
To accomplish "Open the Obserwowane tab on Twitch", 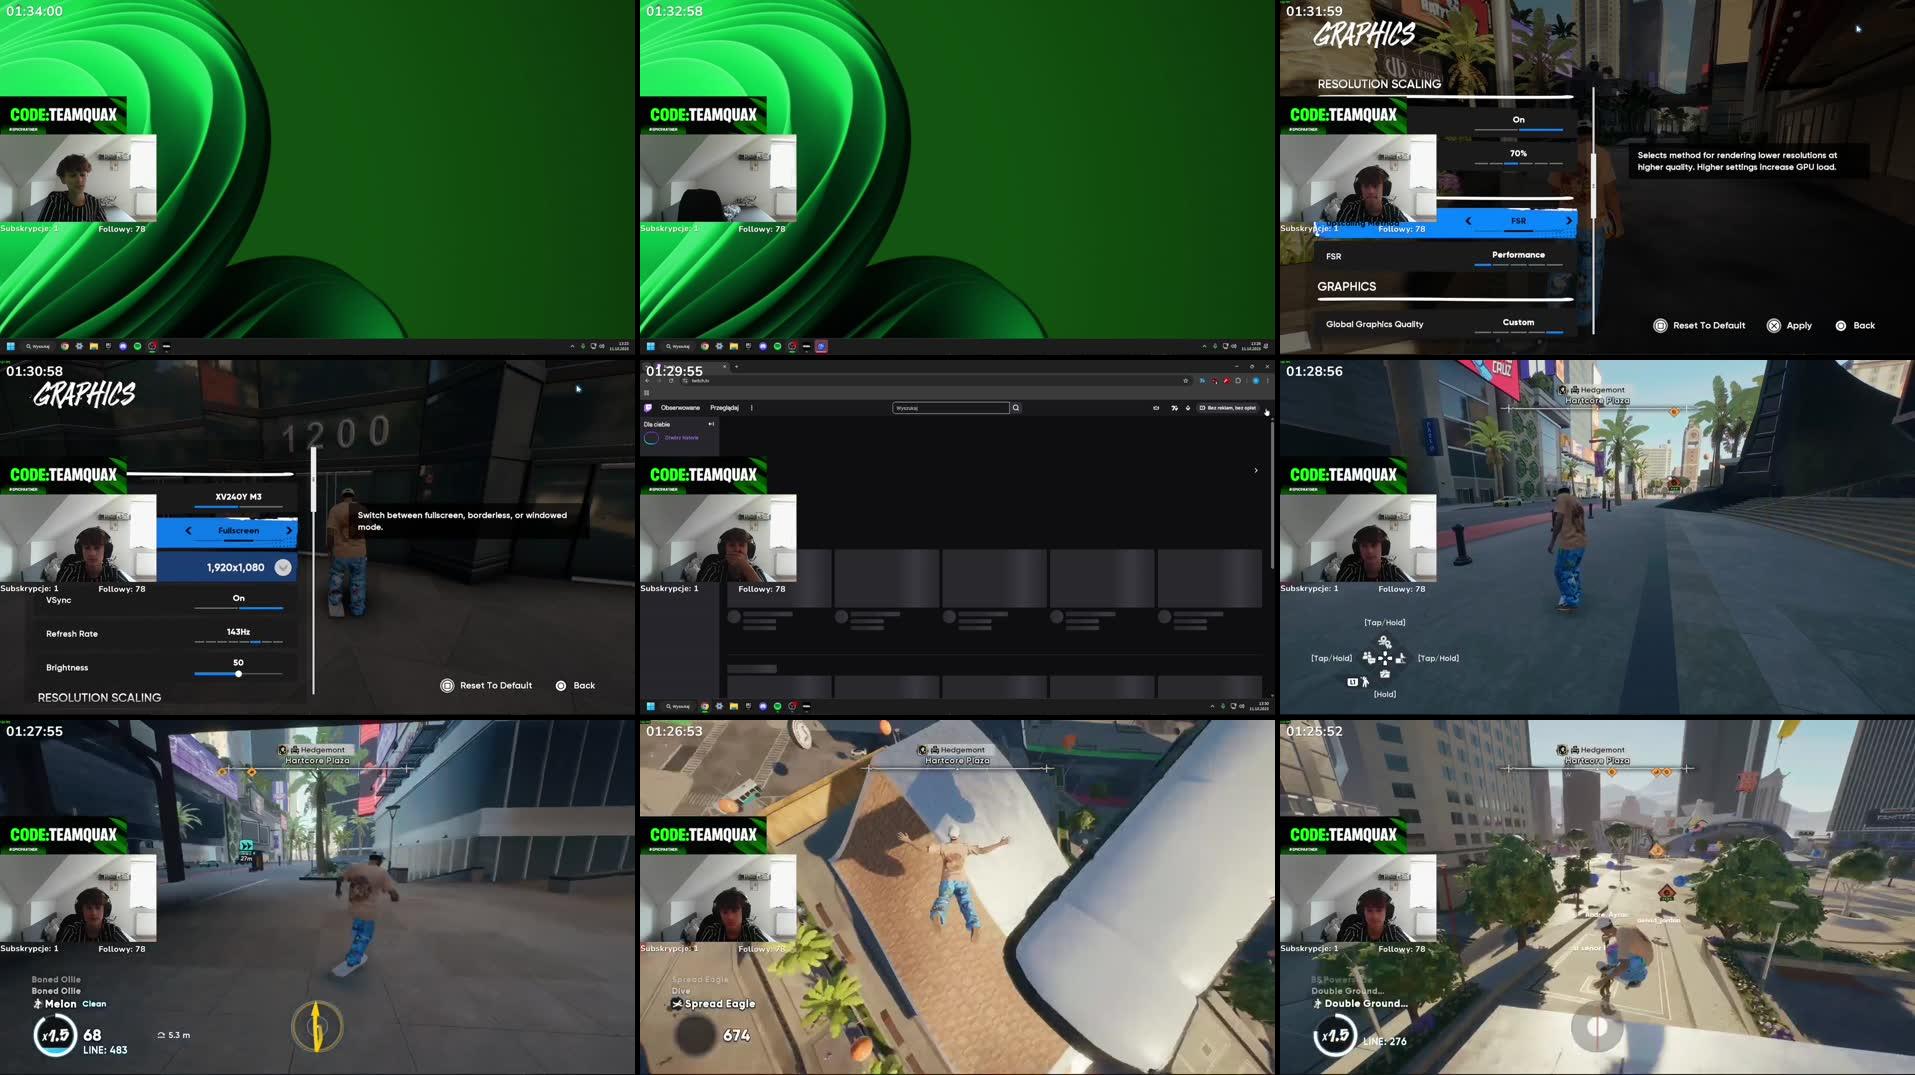I will [x=680, y=408].
